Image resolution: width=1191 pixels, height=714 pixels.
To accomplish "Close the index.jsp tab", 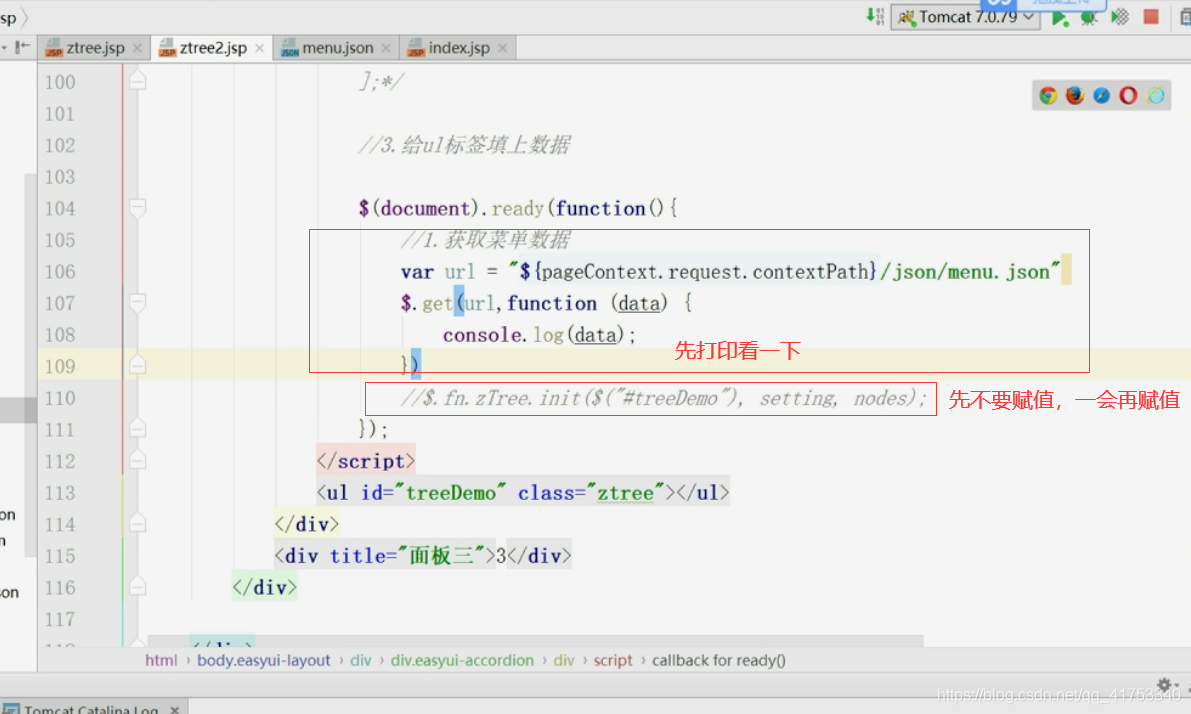I will [502, 48].
